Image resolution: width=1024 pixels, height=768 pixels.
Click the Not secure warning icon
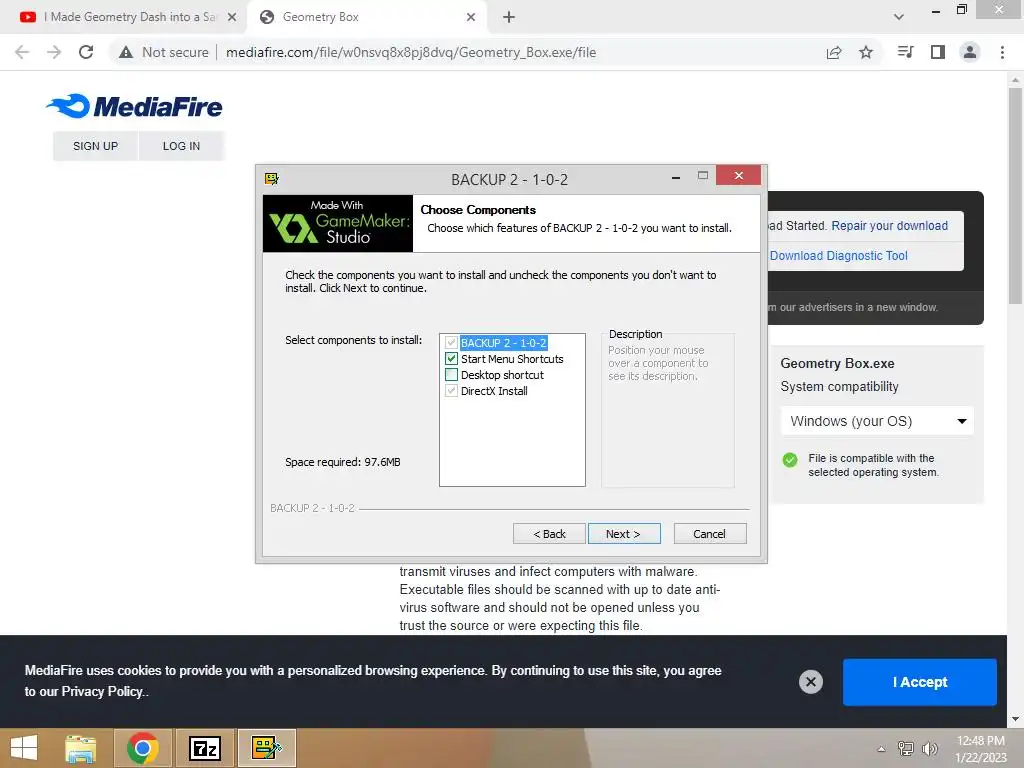126,52
